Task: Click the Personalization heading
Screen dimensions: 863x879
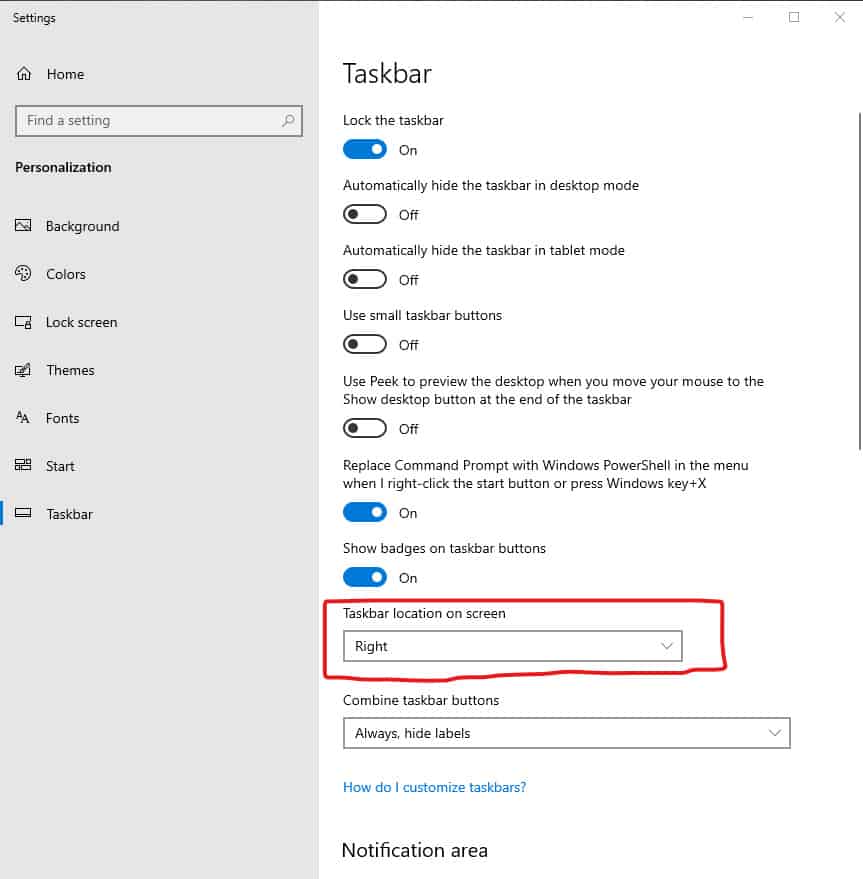Action: (63, 167)
